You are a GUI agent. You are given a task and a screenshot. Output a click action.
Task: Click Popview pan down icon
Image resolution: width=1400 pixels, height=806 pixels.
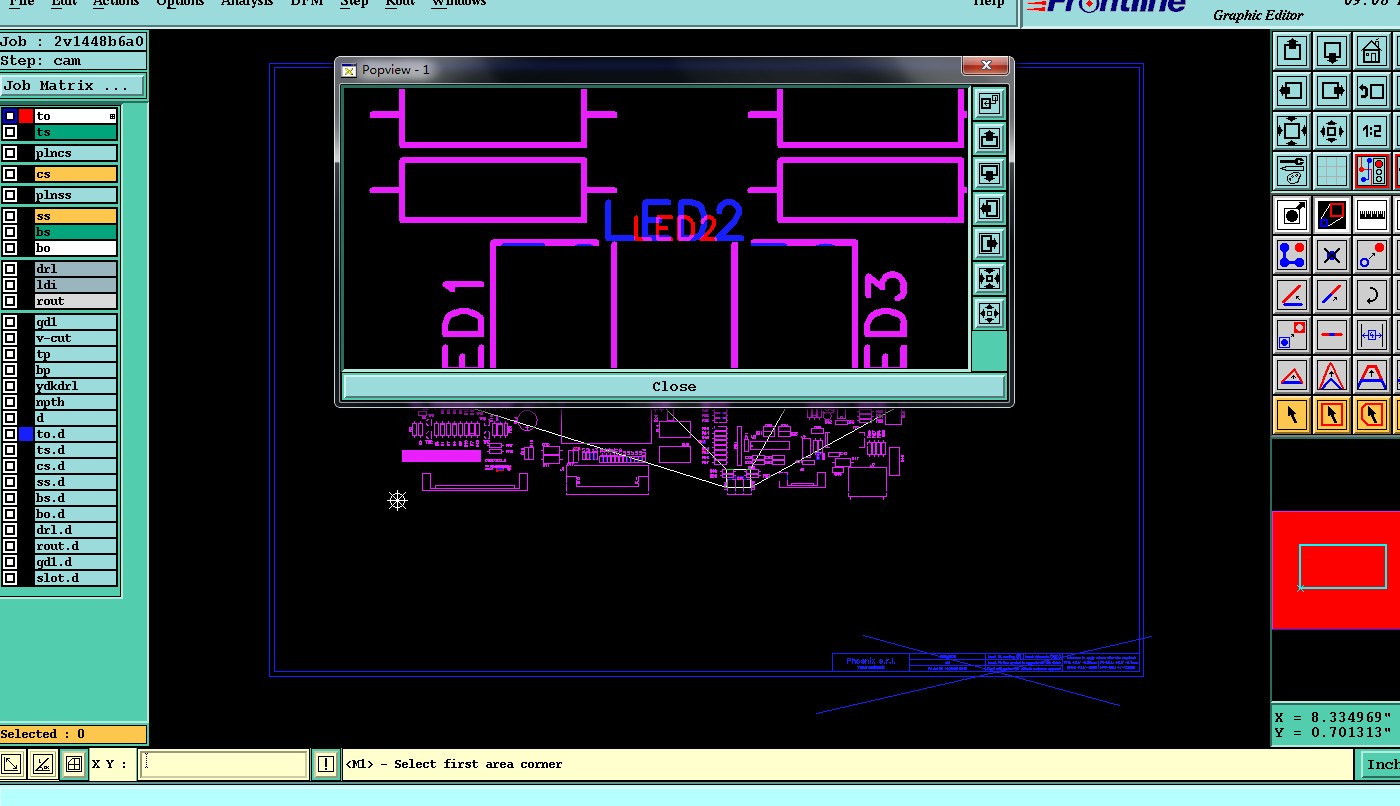pyautogui.click(x=989, y=173)
